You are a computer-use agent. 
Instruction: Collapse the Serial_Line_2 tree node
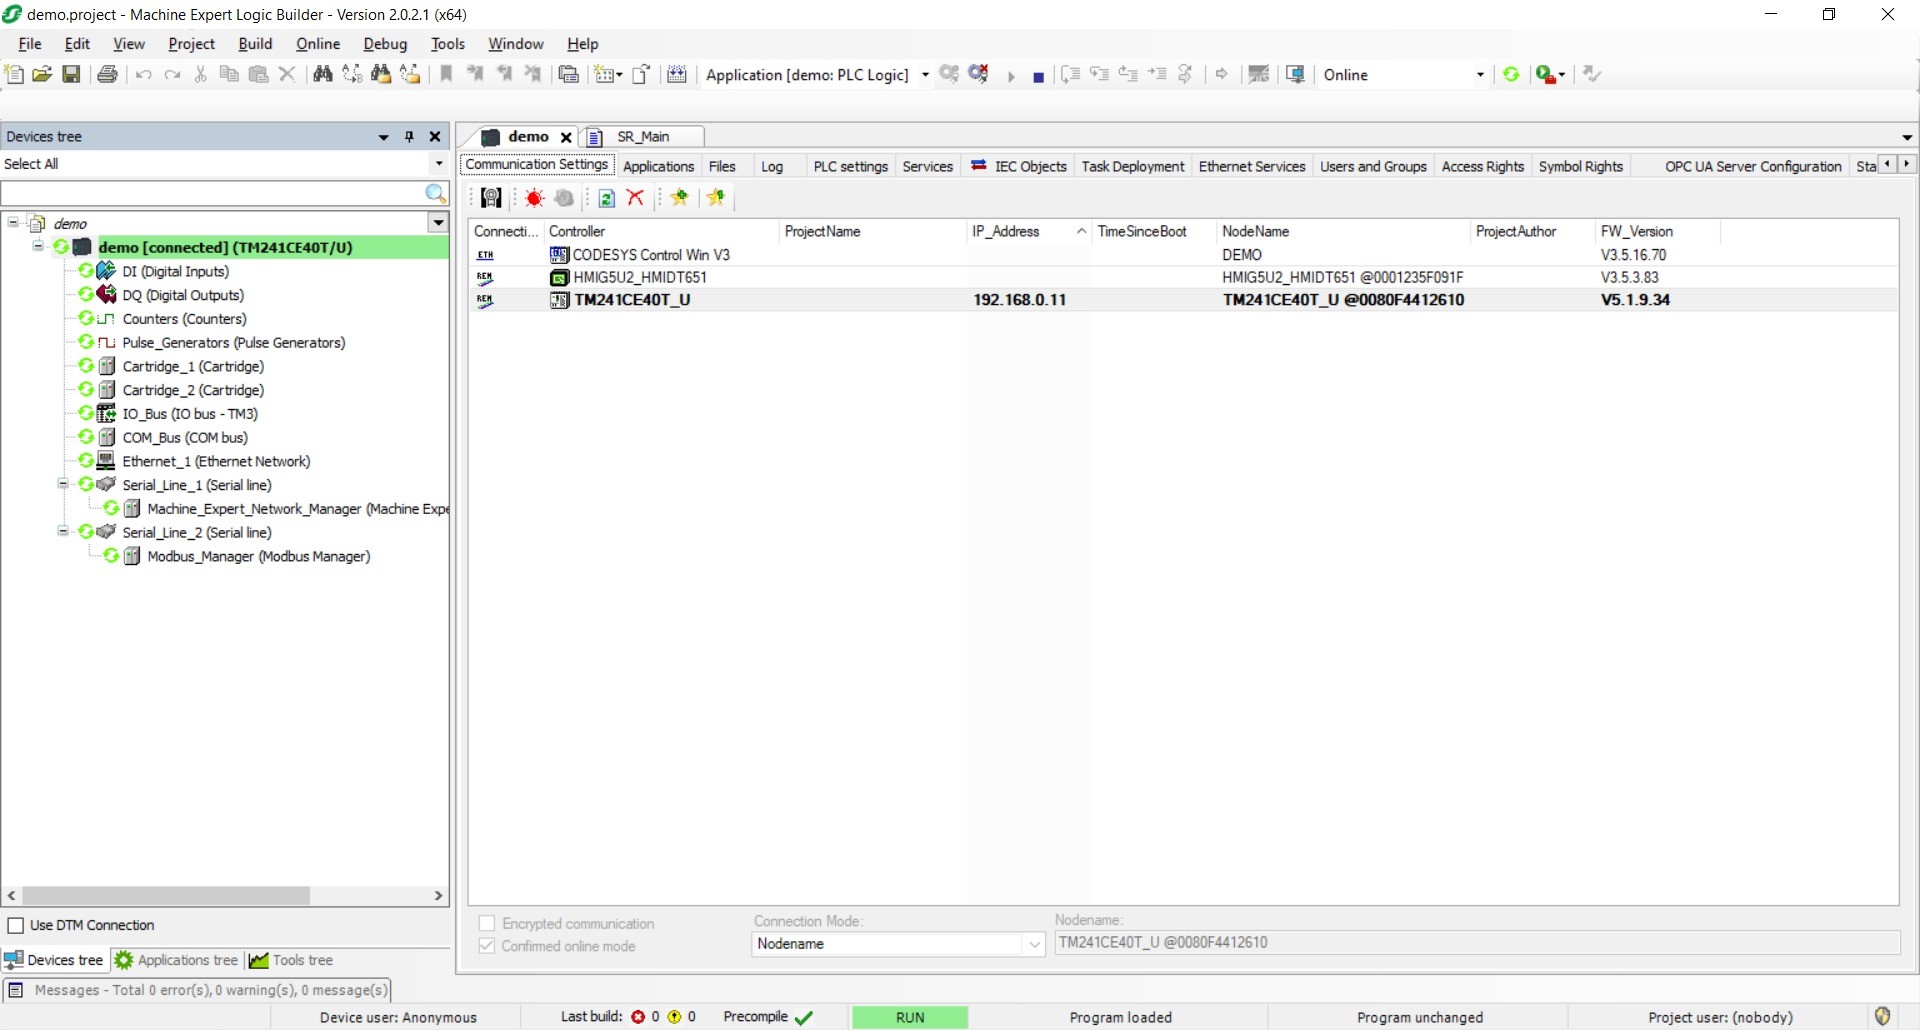[63, 532]
